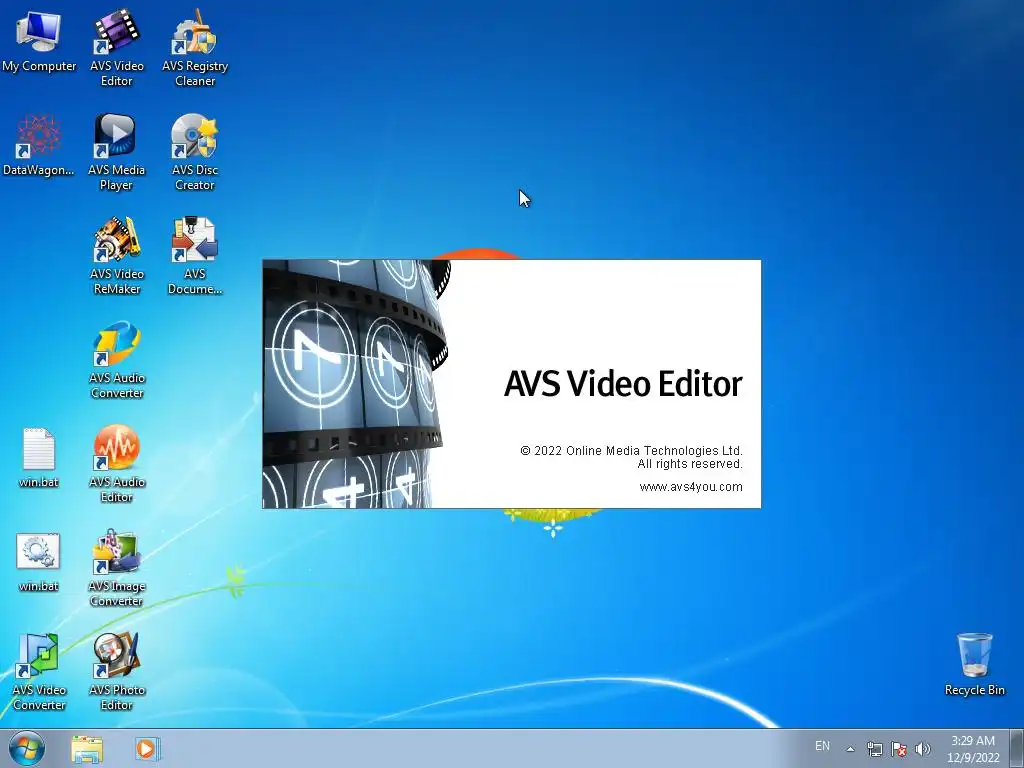This screenshot has height=768, width=1024.
Task: Select the AVS Audio Editor shortcut
Action: coord(117,464)
